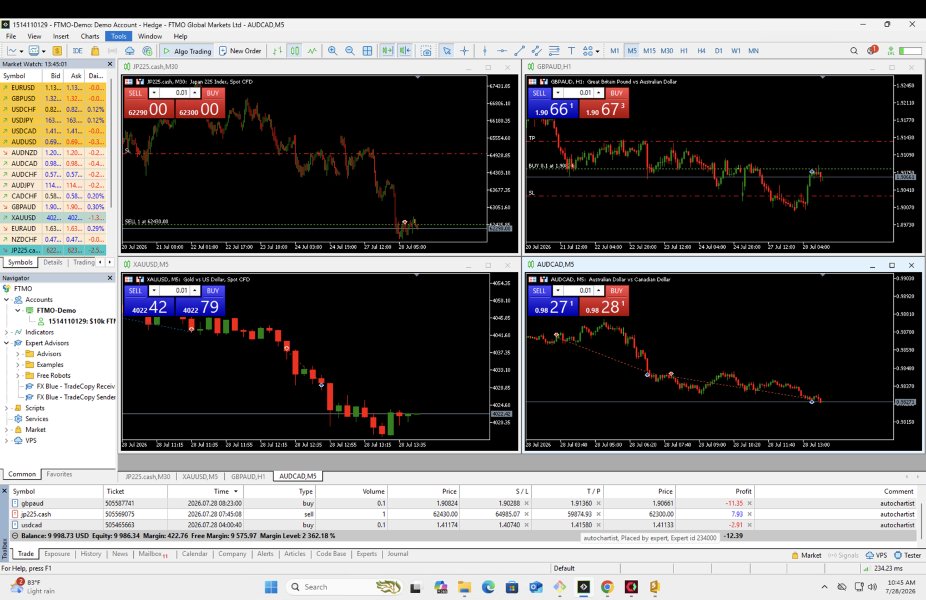926x600 pixels.
Task: Click the search magnifier icon at top right
Action: tap(854, 51)
